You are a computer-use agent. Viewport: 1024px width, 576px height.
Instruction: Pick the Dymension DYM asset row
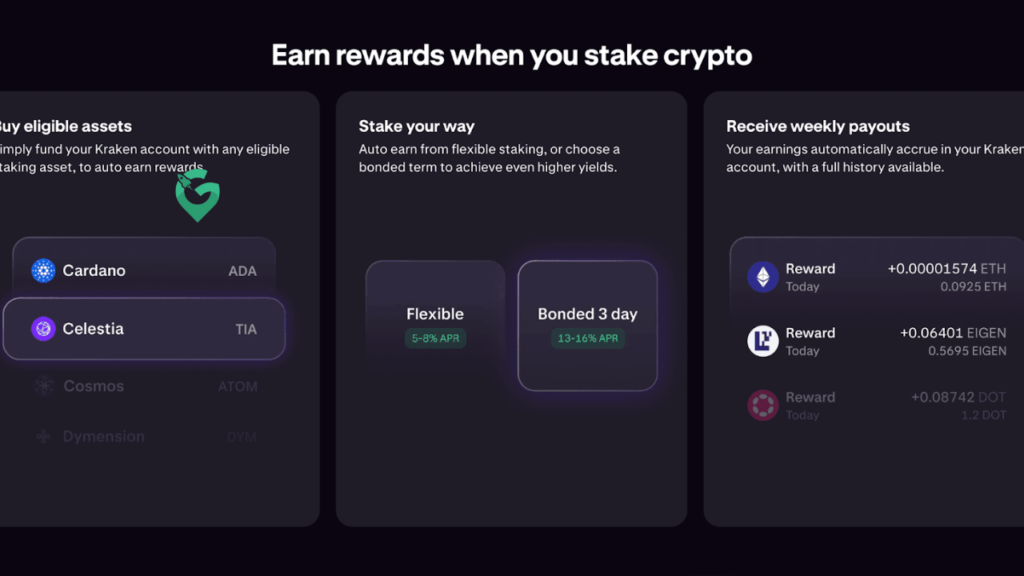(145, 437)
